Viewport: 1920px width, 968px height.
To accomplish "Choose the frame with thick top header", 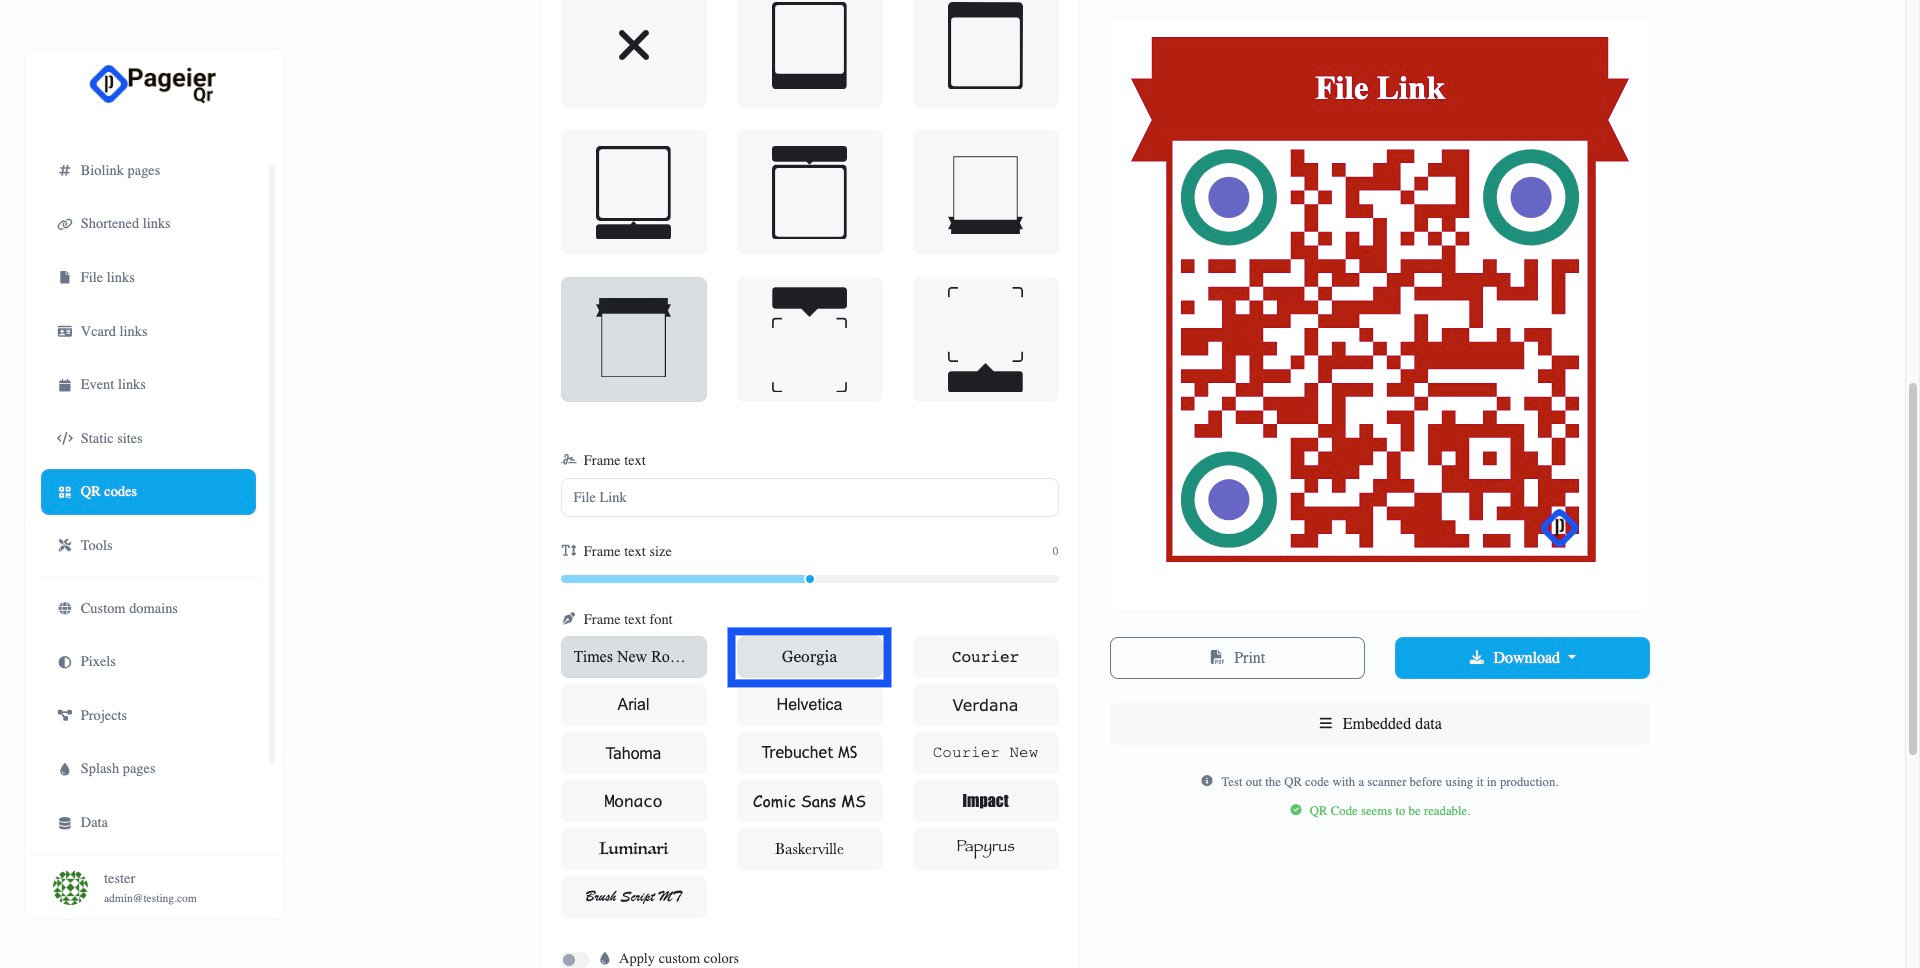I will (x=985, y=48).
